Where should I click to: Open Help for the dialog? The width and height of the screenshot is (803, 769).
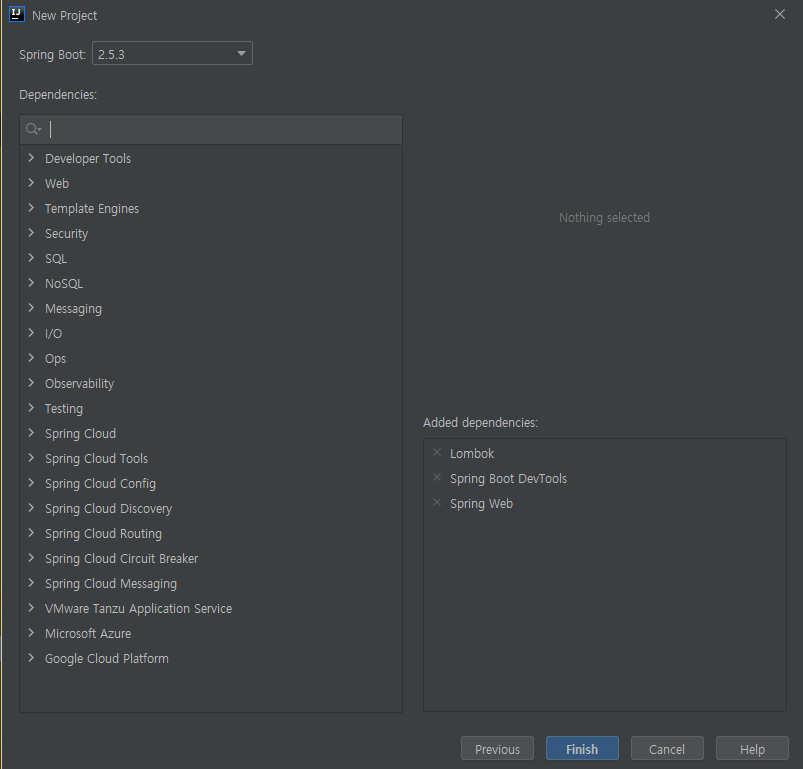pos(752,749)
